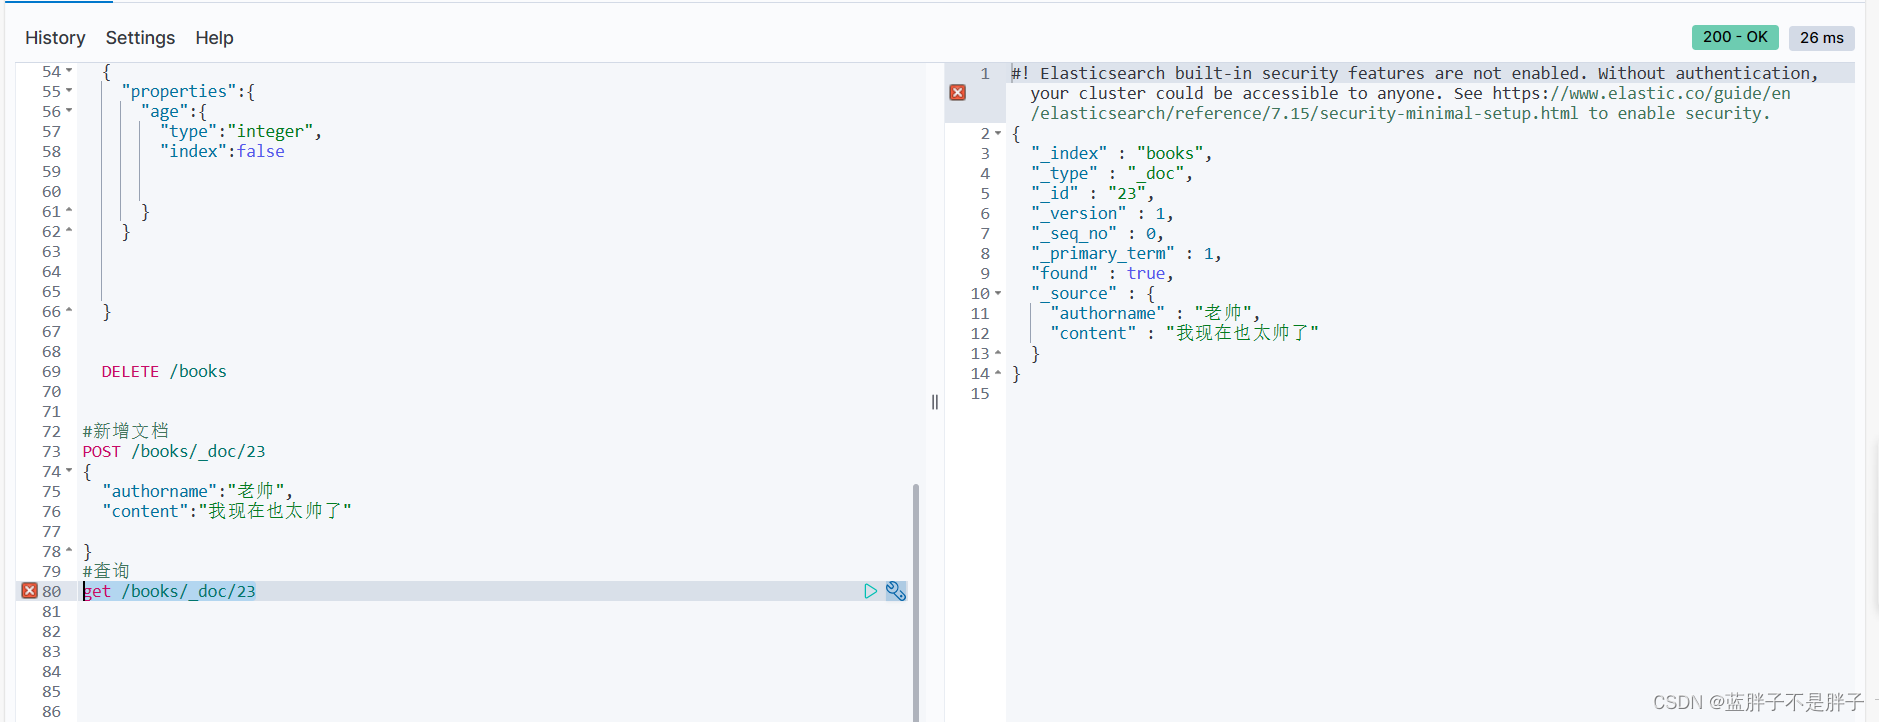Collapse the _source object at response line 10
The height and width of the screenshot is (722, 1879).
tap(998, 293)
